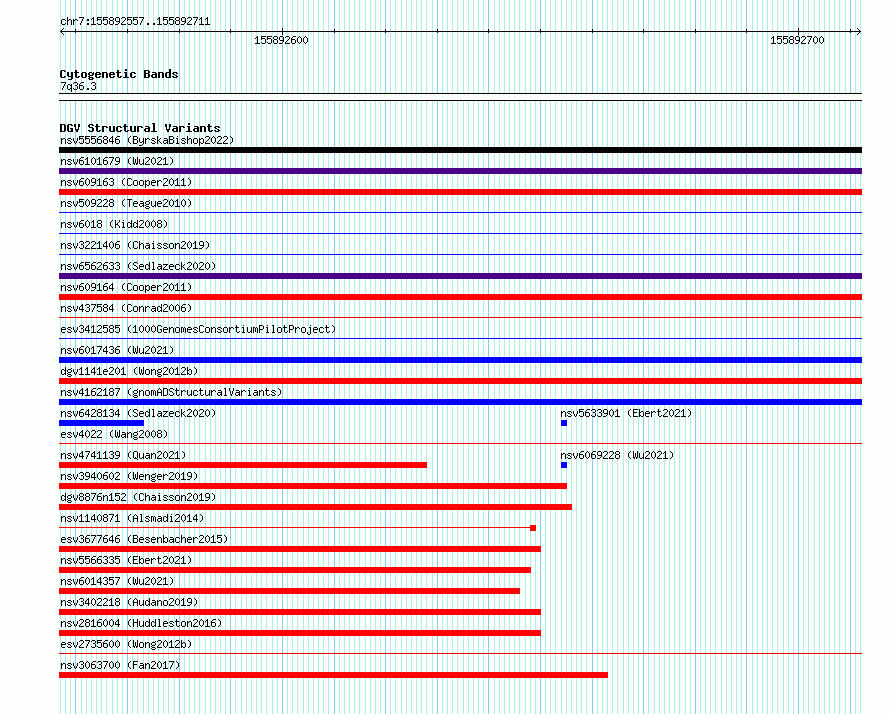Click the nsv6428134 (Sedlazeck2020) label

[138, 413]
